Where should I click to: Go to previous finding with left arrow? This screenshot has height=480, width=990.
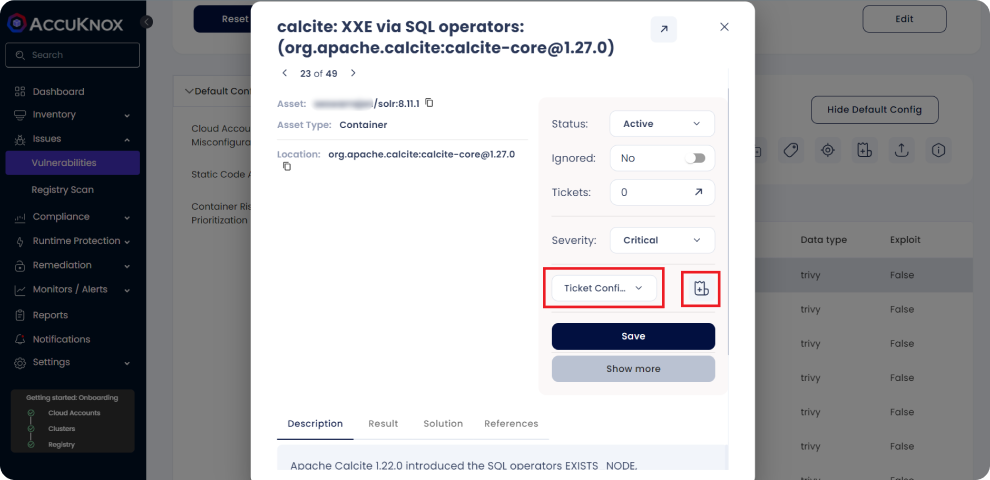click(285, 73)
